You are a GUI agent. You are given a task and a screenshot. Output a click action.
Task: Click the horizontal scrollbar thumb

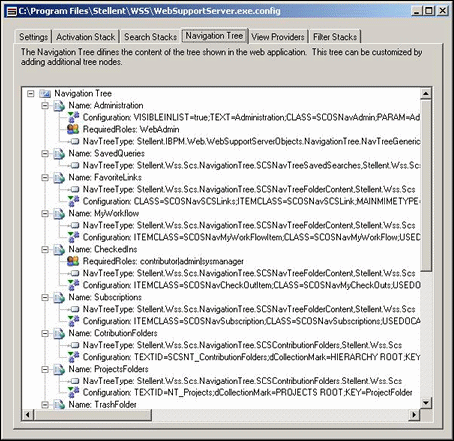click(92, 415)
